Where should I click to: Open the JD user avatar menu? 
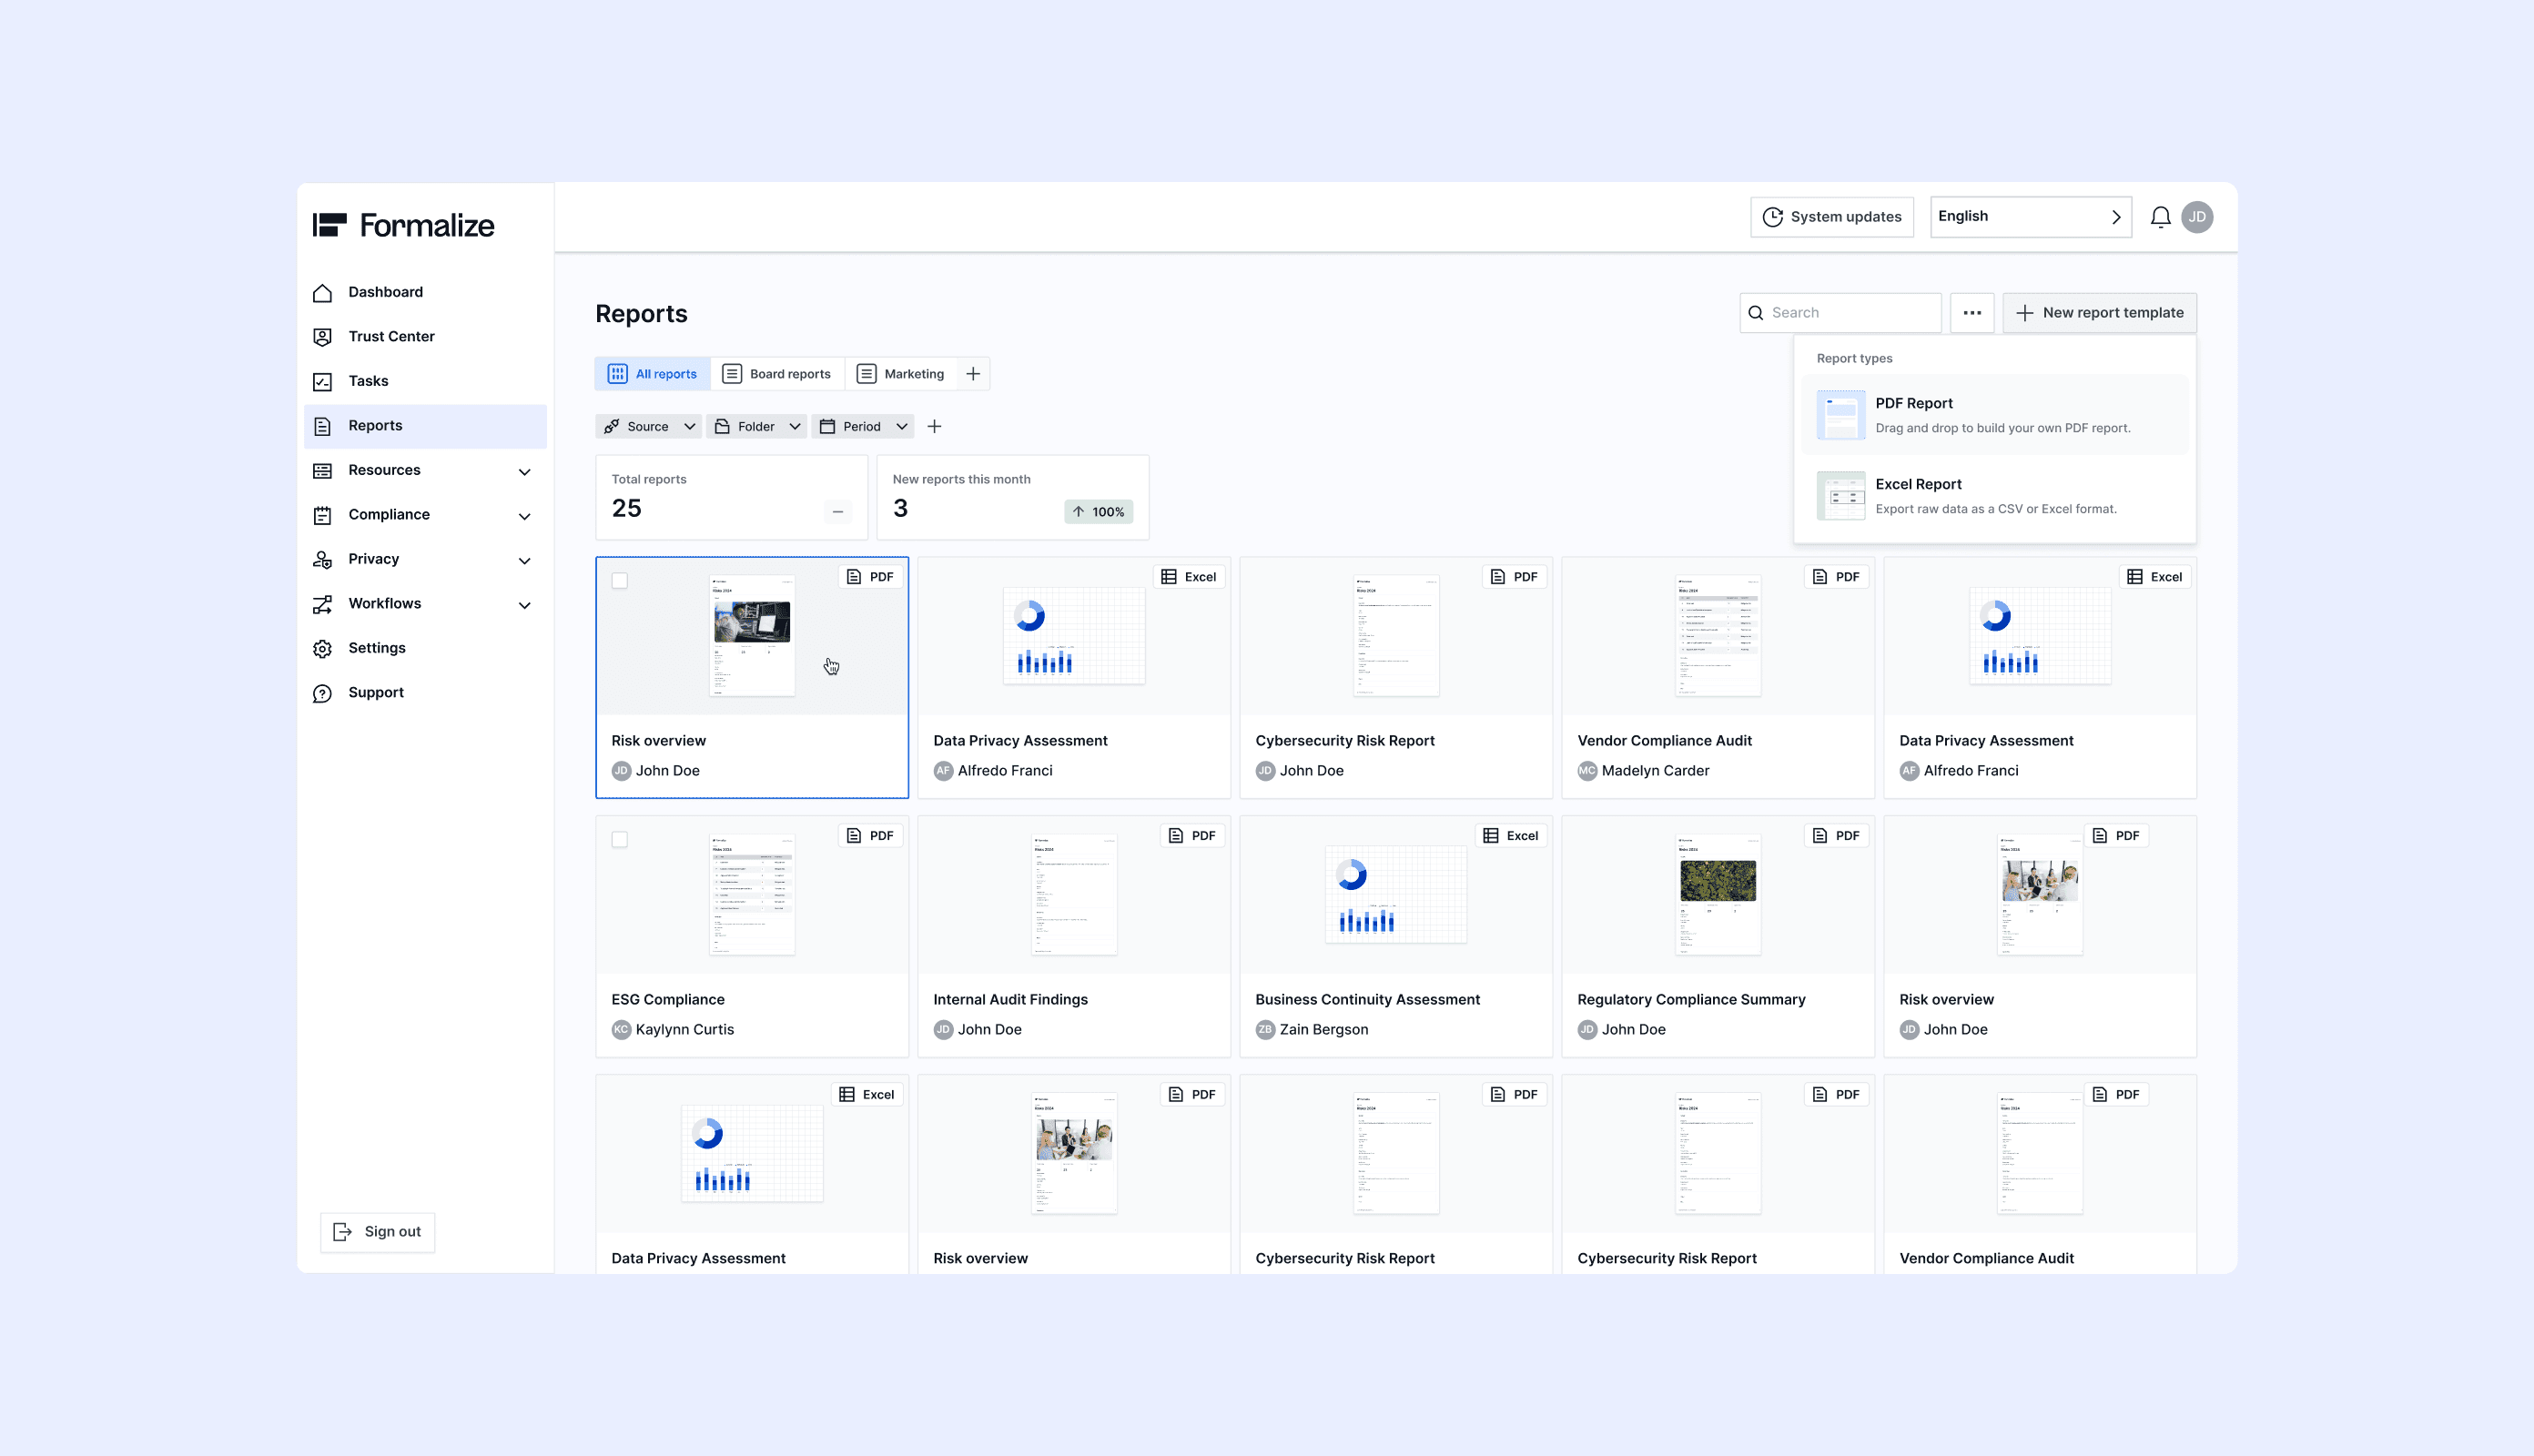click(2197, 217)
